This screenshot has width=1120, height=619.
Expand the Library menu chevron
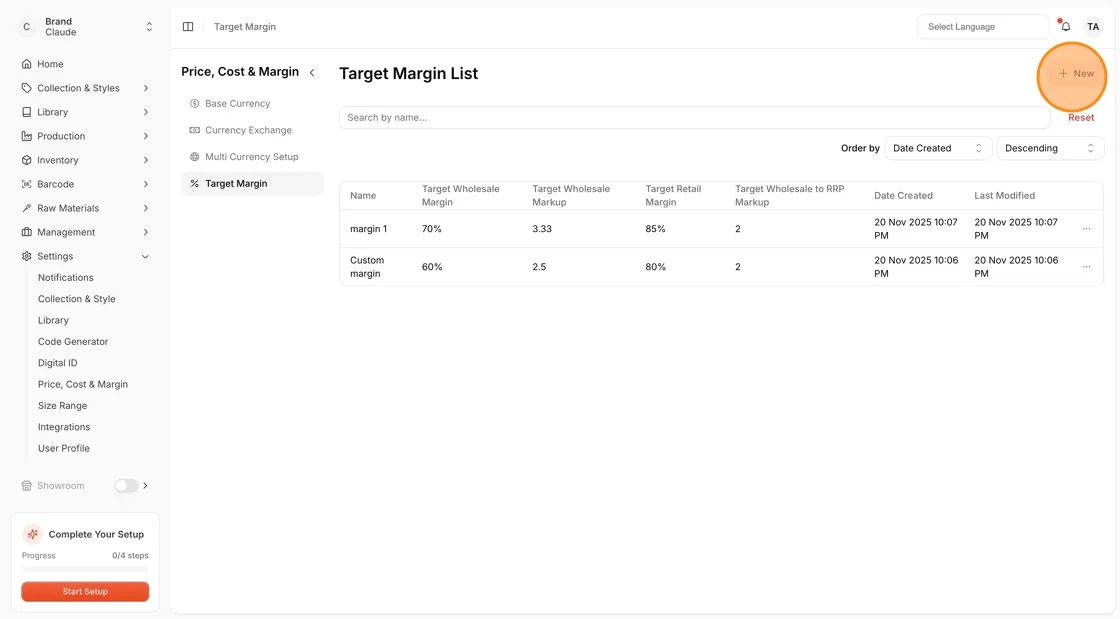tap(146, 112)
